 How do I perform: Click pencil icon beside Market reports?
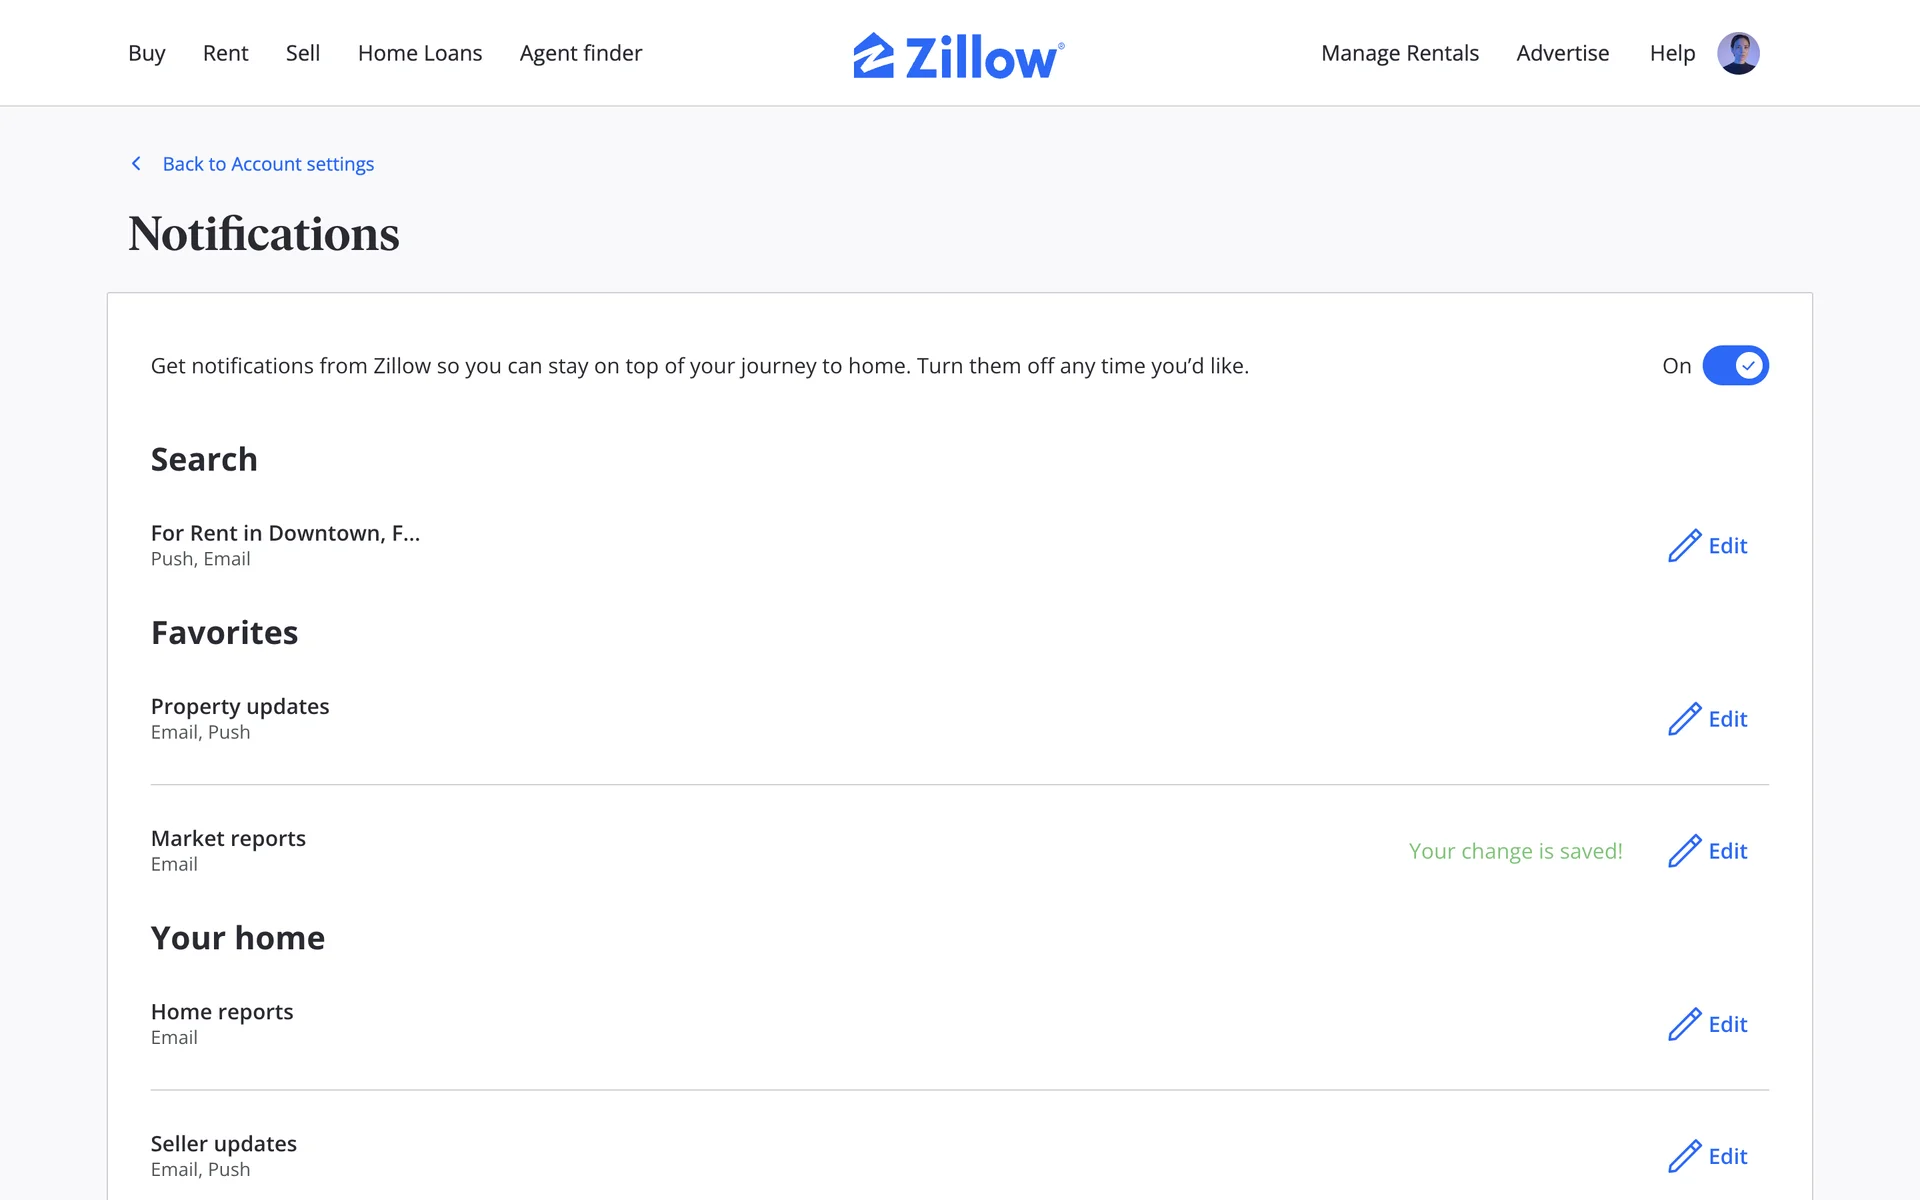(x=1684, y=851)
